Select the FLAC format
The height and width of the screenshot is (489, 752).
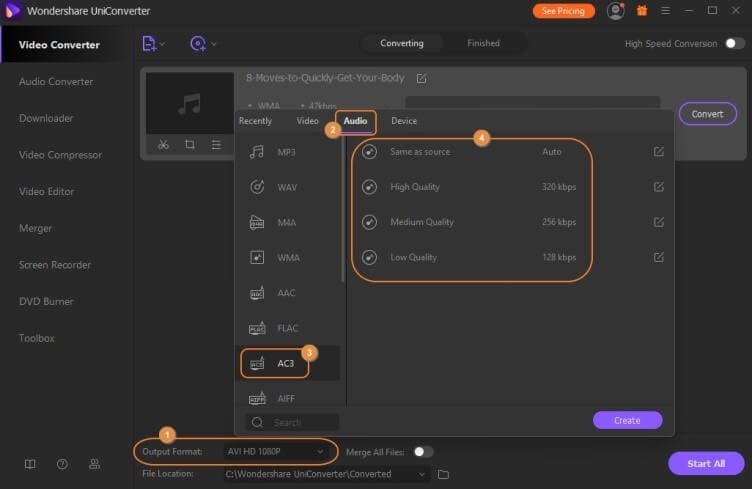pos(289,328)
